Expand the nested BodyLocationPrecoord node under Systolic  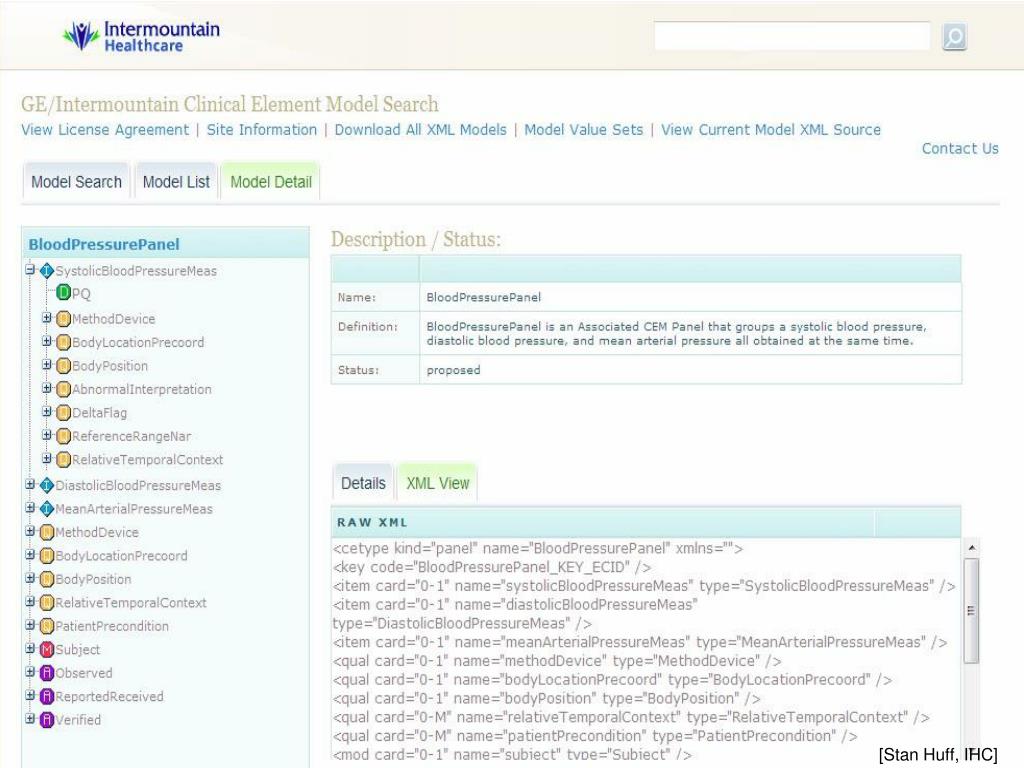click(x=46, y=341)
